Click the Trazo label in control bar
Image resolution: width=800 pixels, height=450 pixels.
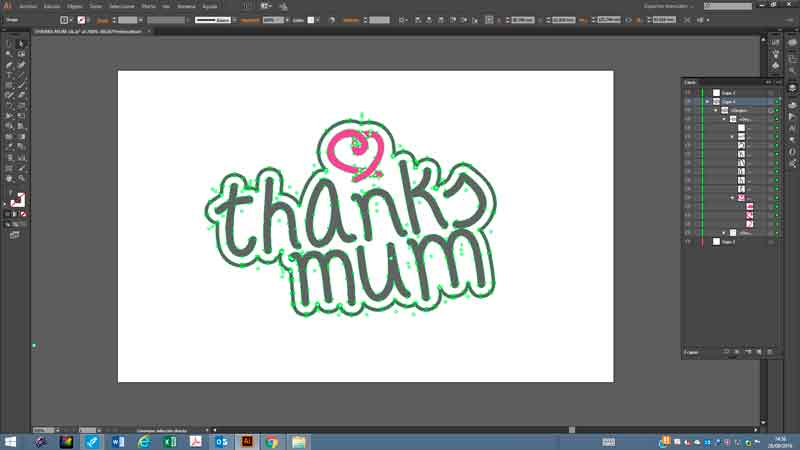point(103,19)
